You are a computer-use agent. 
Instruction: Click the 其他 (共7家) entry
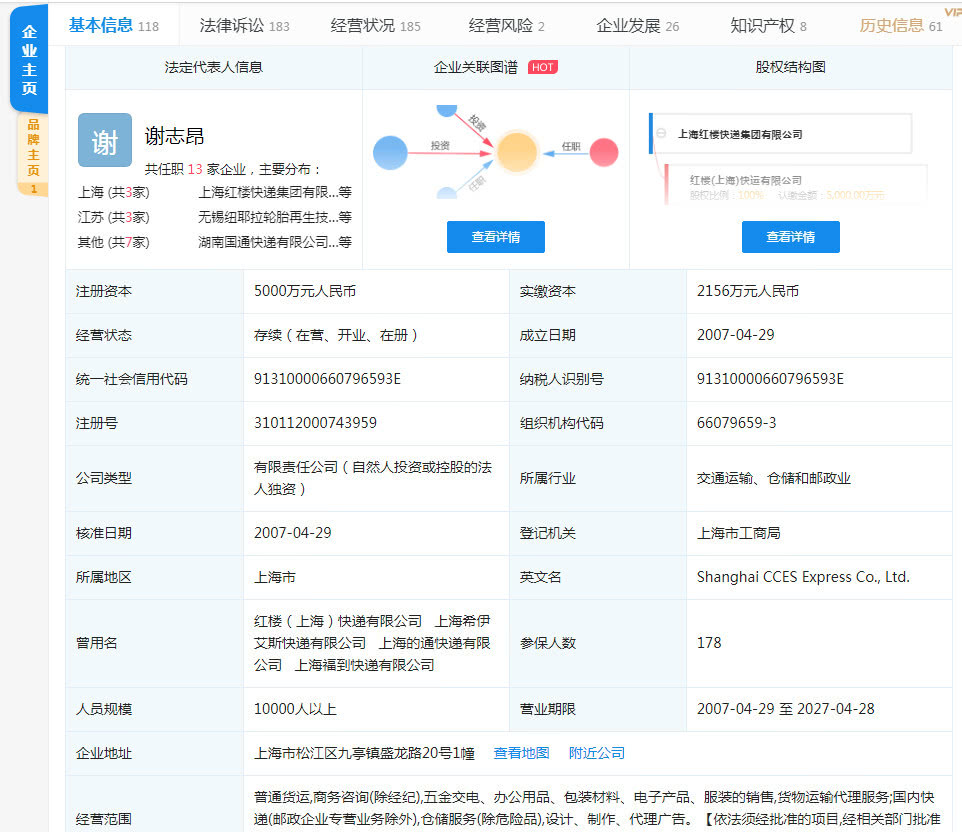click(114, 242)
